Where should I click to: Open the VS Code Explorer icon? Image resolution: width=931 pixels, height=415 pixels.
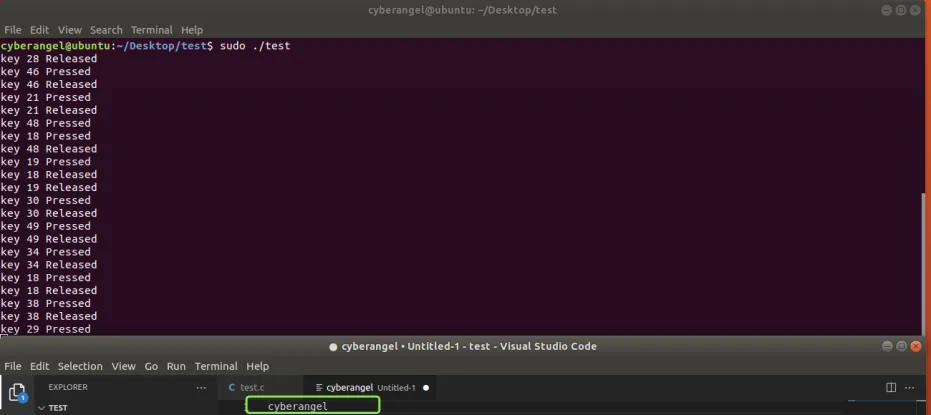[17, 391]
